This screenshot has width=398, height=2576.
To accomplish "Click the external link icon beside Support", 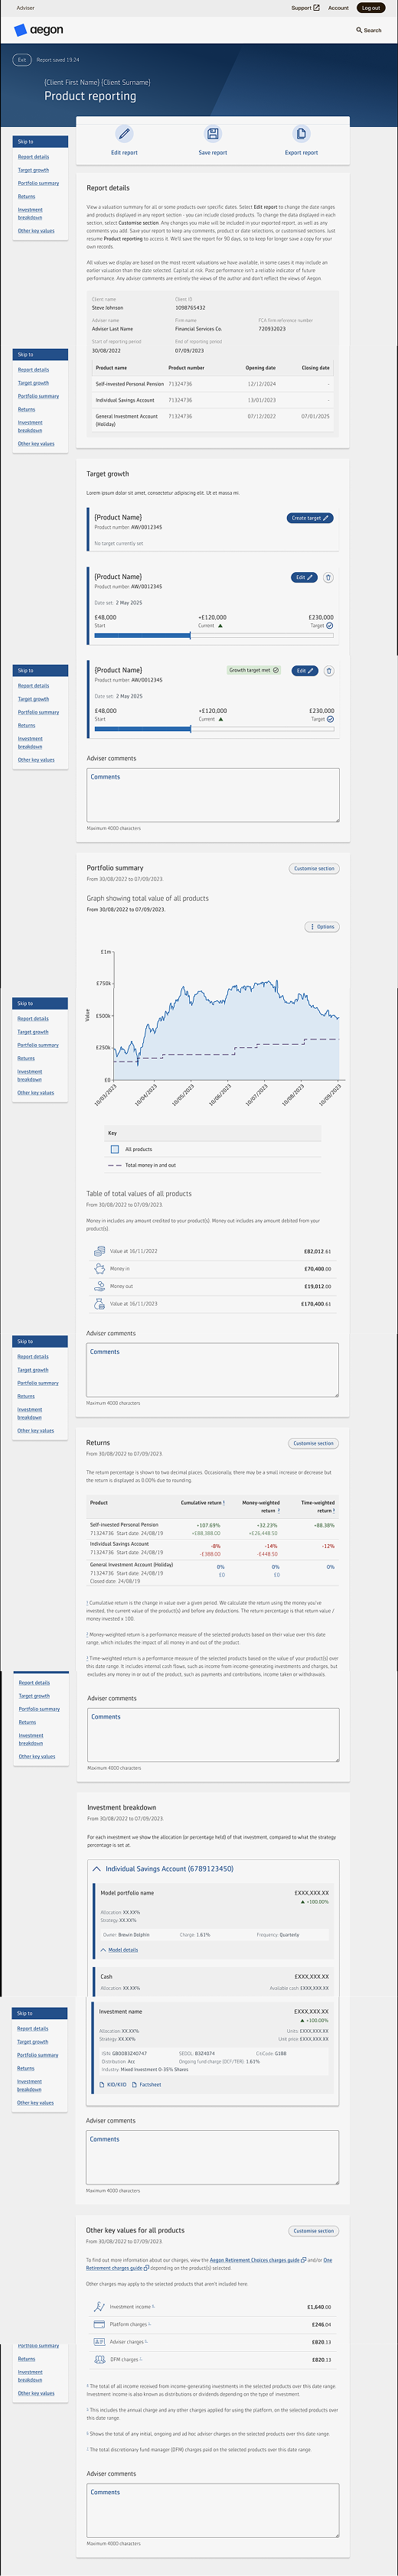I will click(x=317, y=8).
